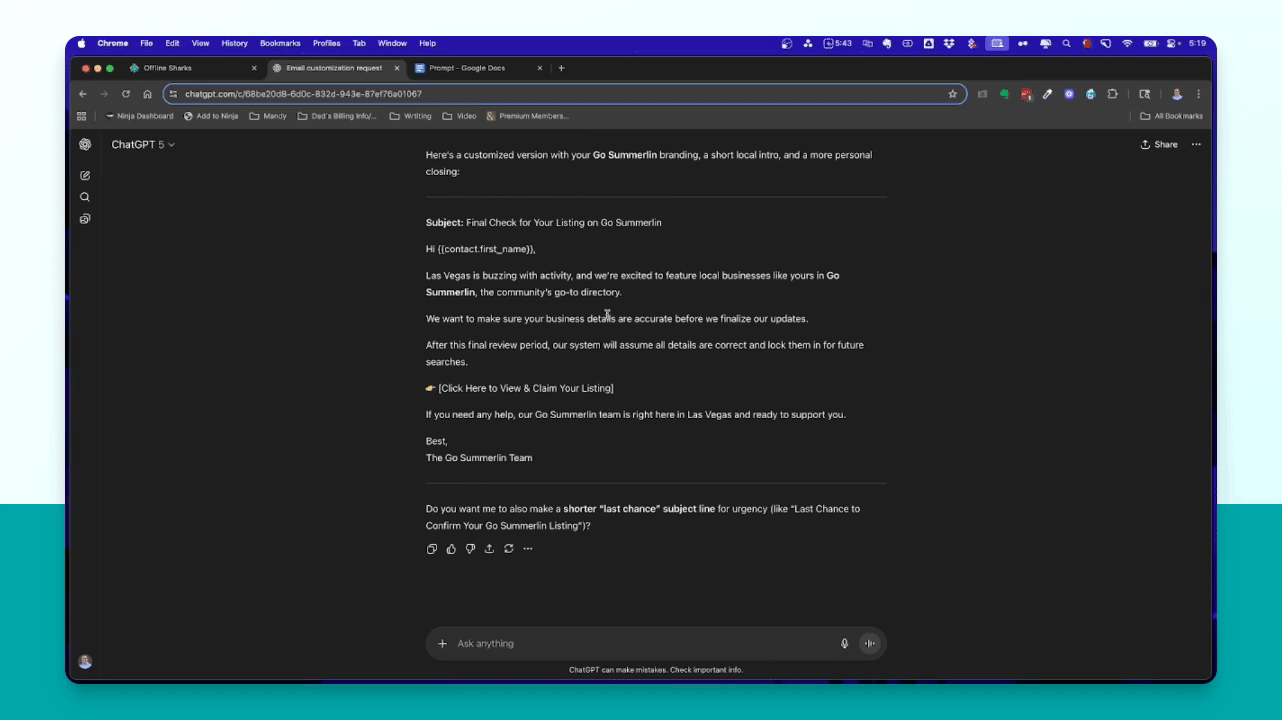
Task: Open conversation options three-dot menu
Action: [x=1196, y=144]
